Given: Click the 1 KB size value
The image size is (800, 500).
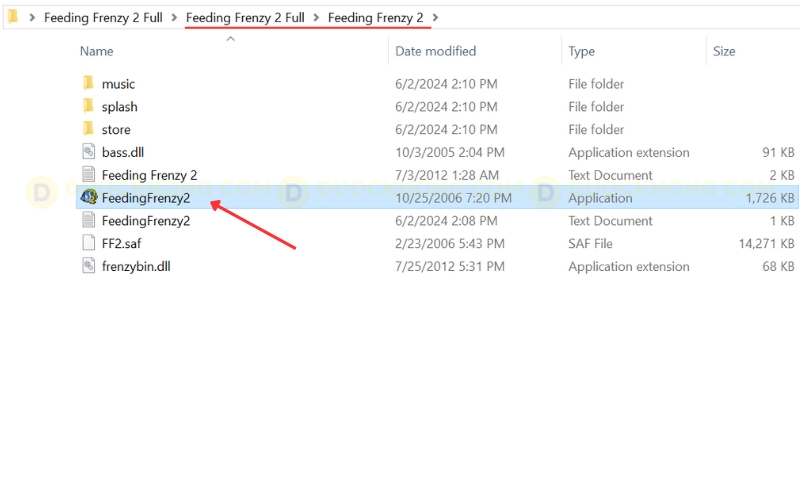Looking at the screenshot, I should pyautogui.click(x=782, y=221).
